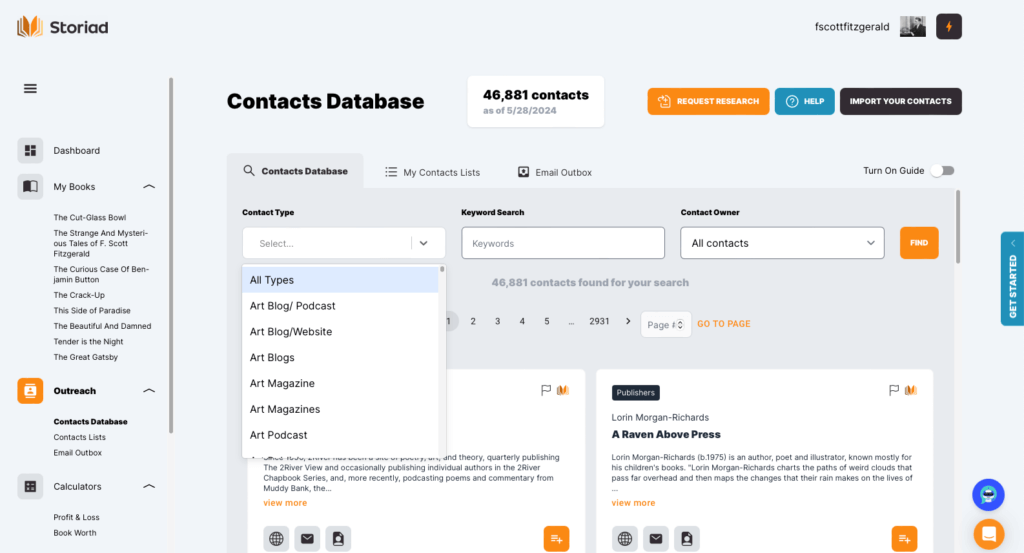Select Art Magazine from contact type list
This screenshot has width=1024, height=553.
point(282,383)
